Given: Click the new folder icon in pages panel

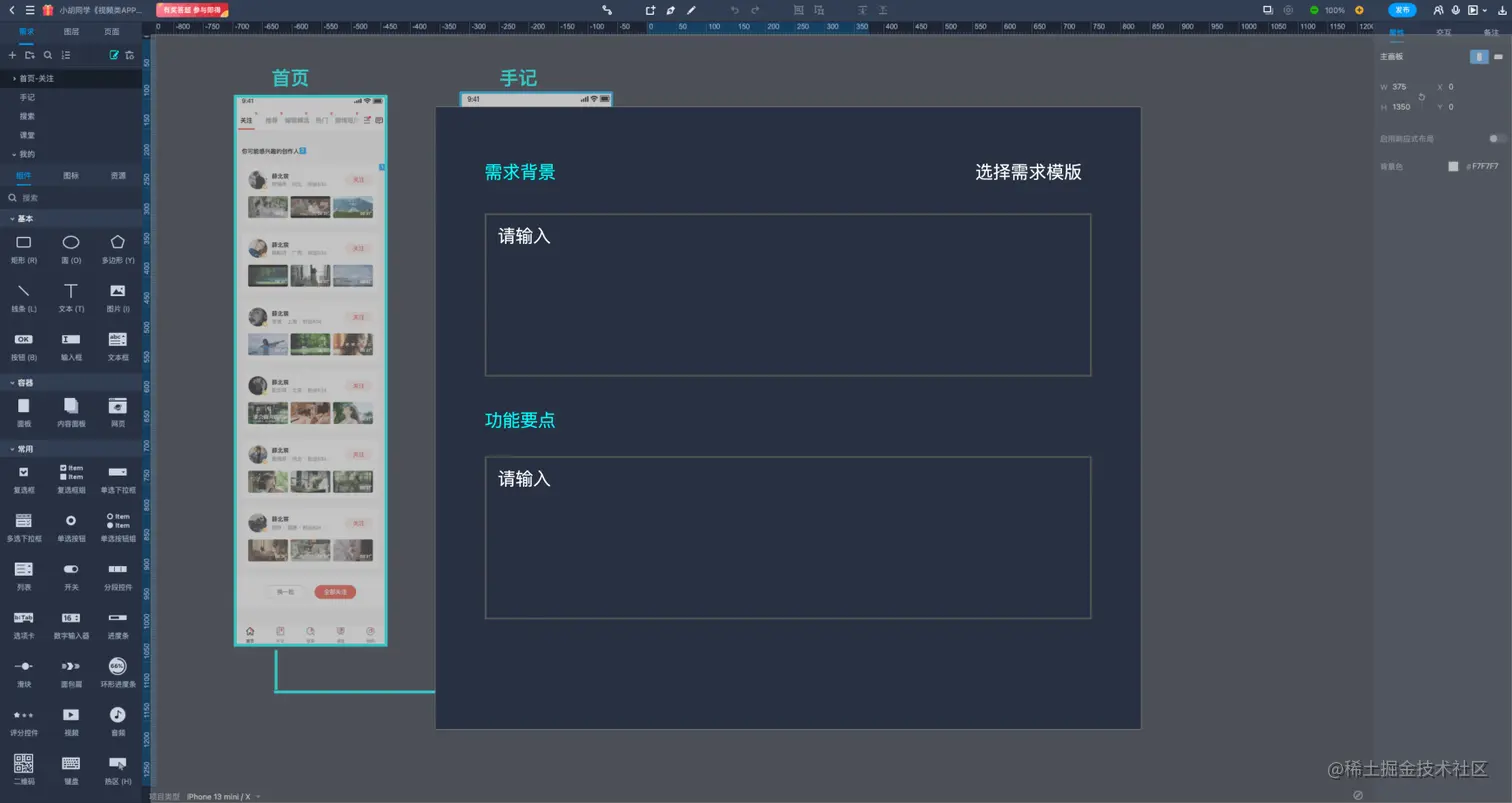Looking at the screenshot, I should [30, 55].
